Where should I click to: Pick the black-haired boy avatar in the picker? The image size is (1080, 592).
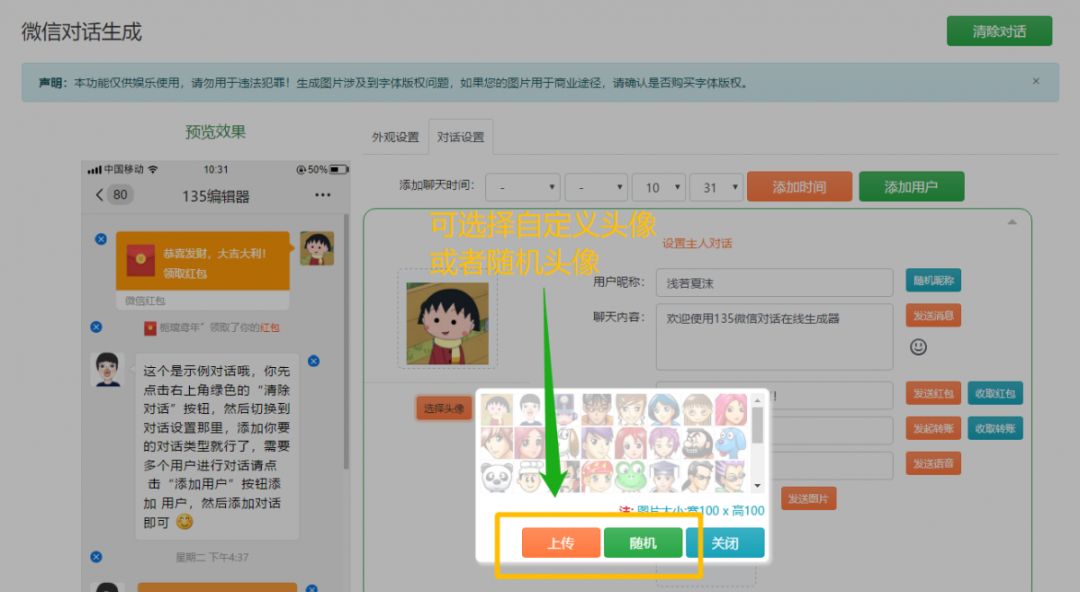[529, 409]
